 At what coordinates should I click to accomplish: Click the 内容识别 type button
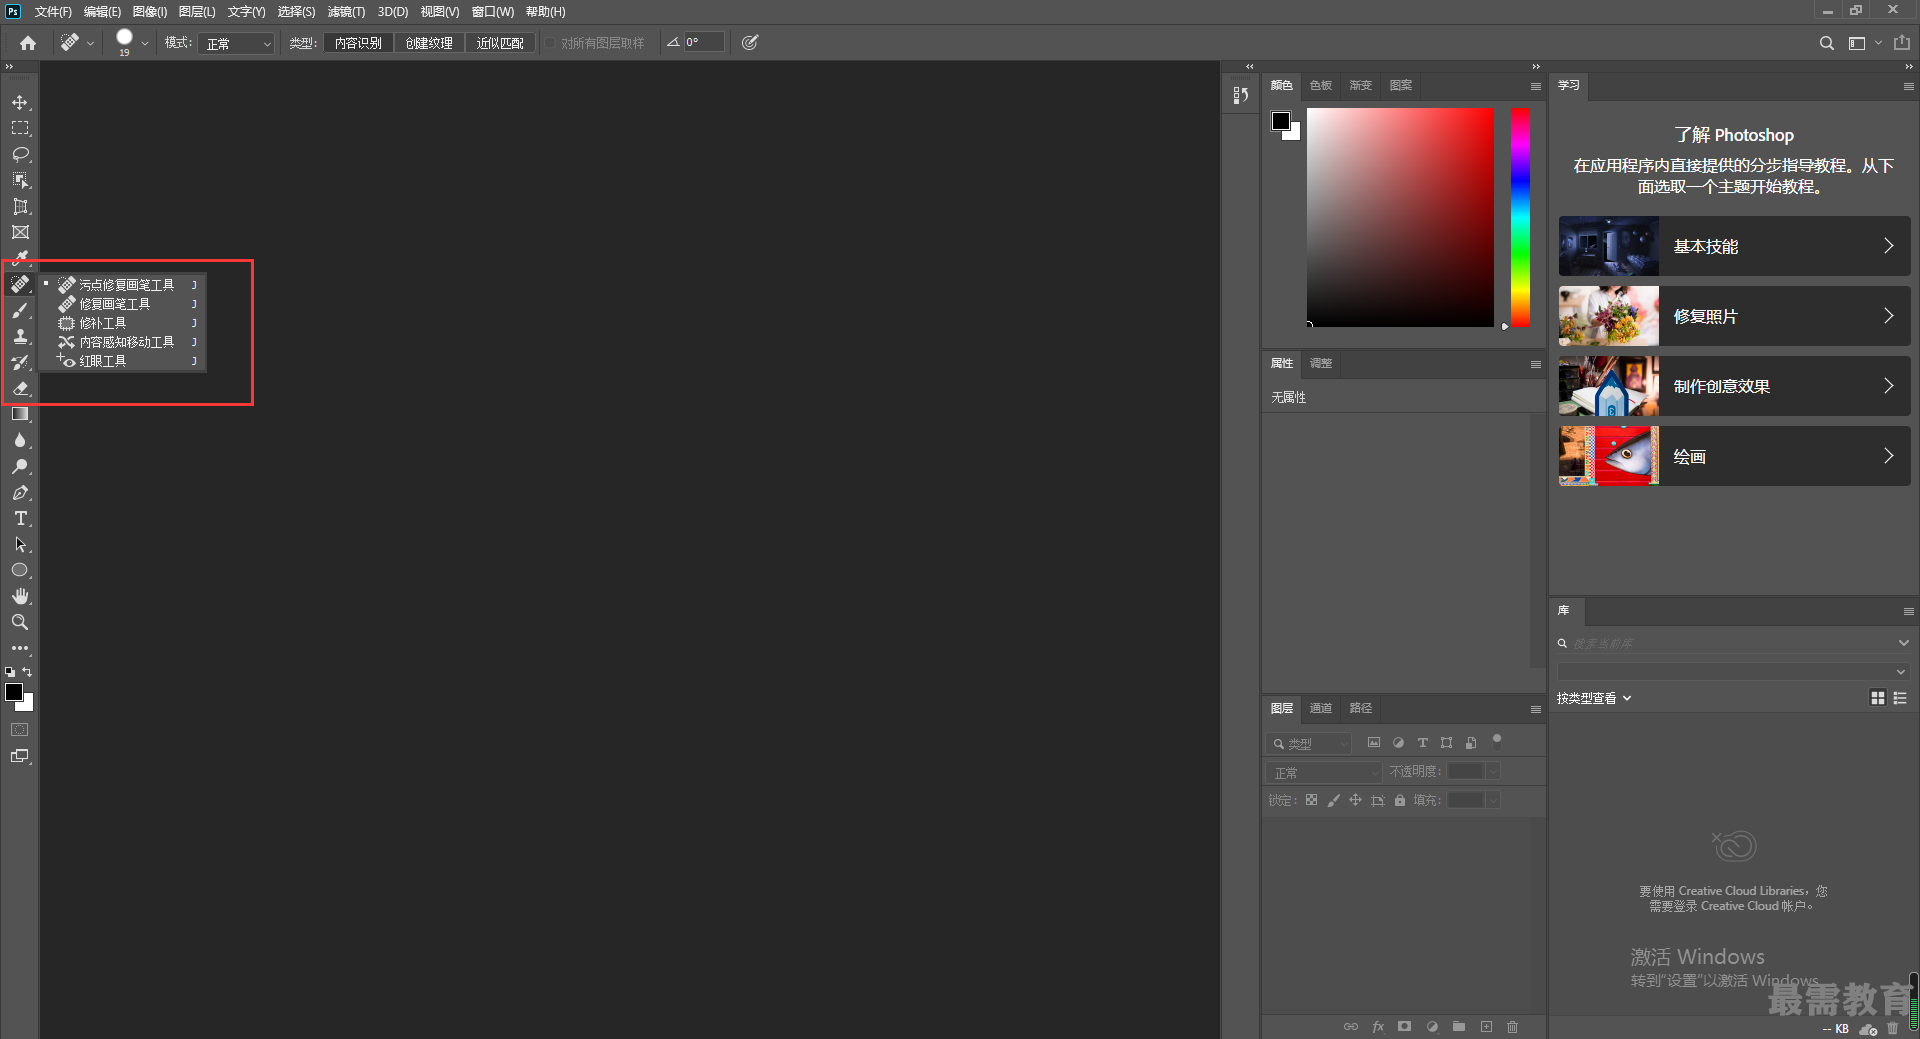pos(358,43)
